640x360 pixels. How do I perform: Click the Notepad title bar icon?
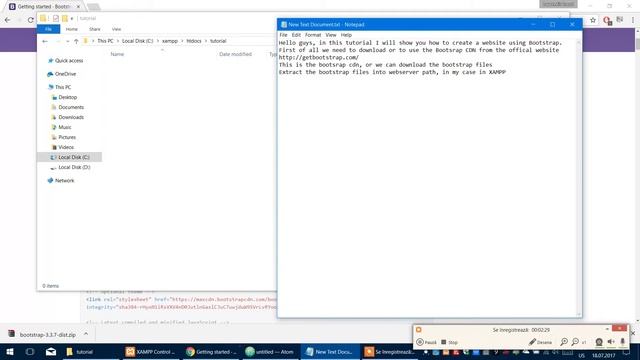tap(284, 24)
